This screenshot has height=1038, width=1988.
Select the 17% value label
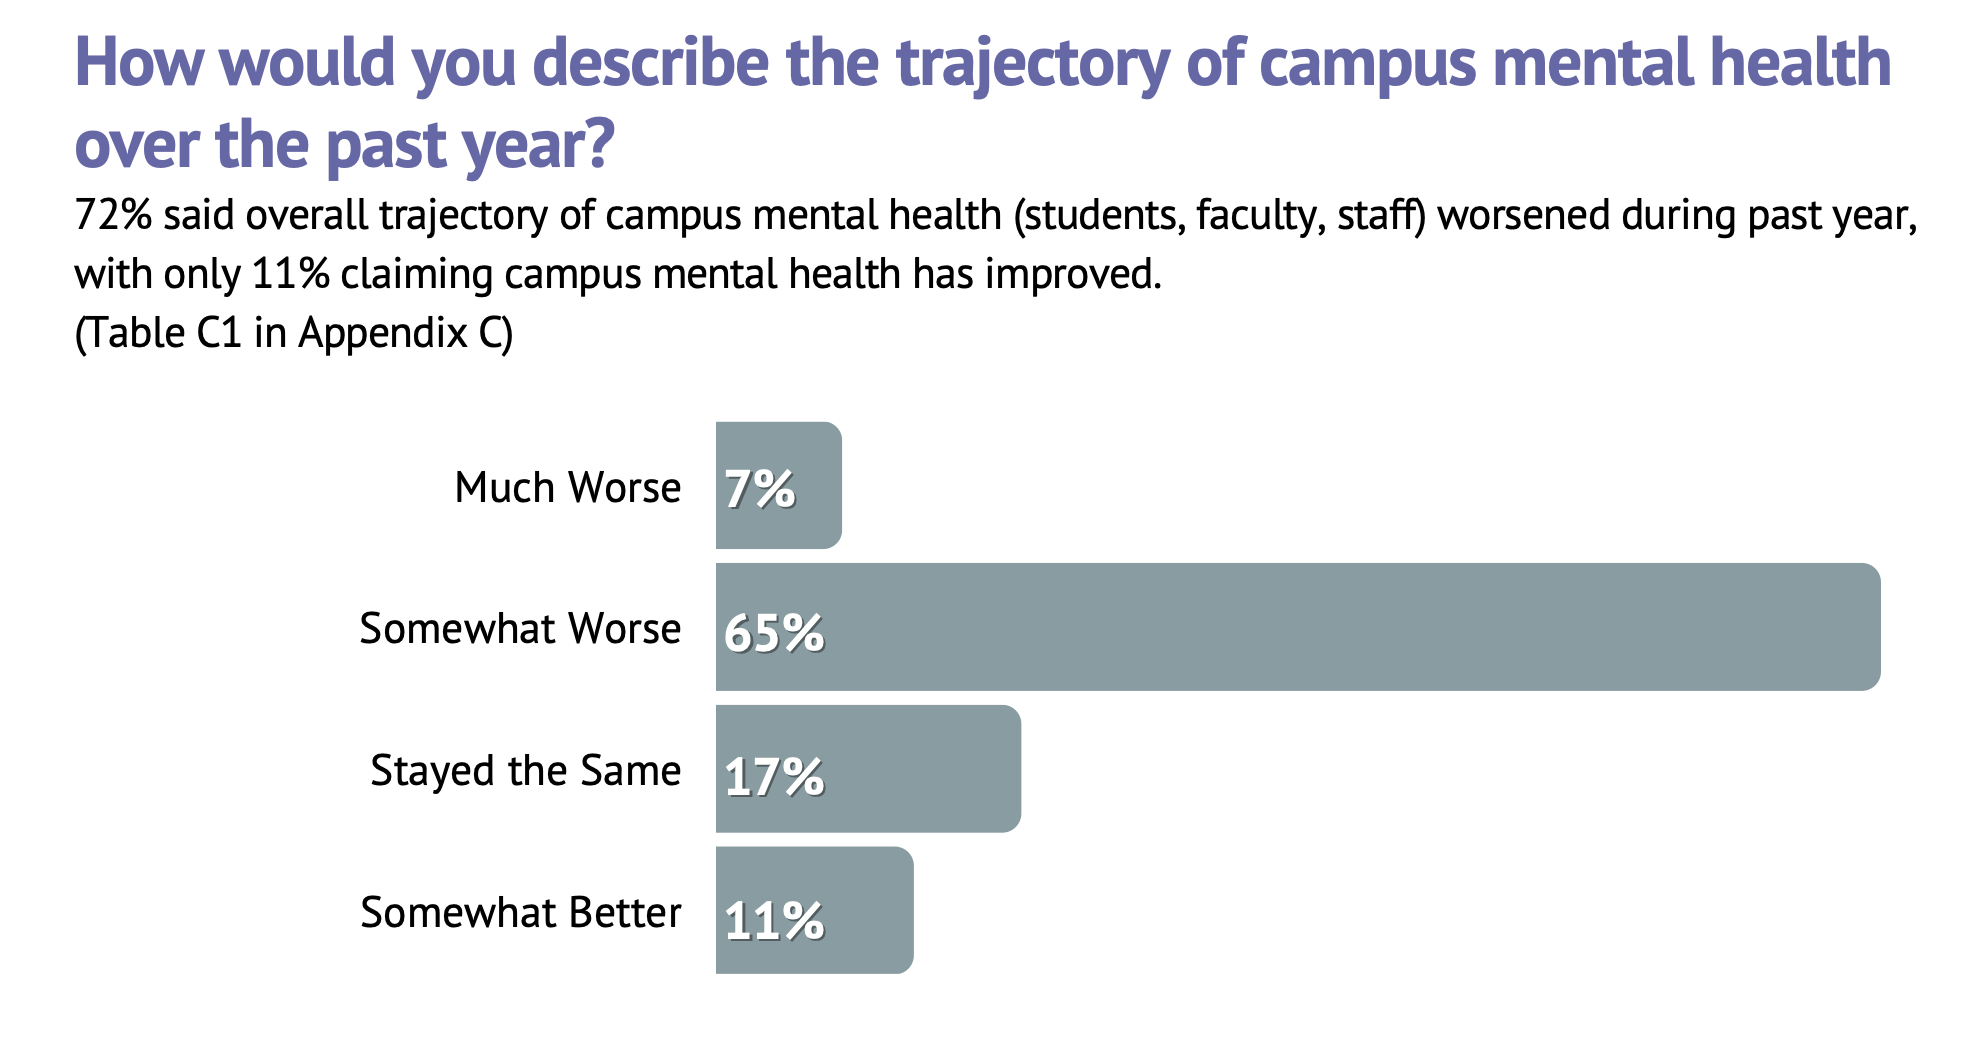[774, 777]
